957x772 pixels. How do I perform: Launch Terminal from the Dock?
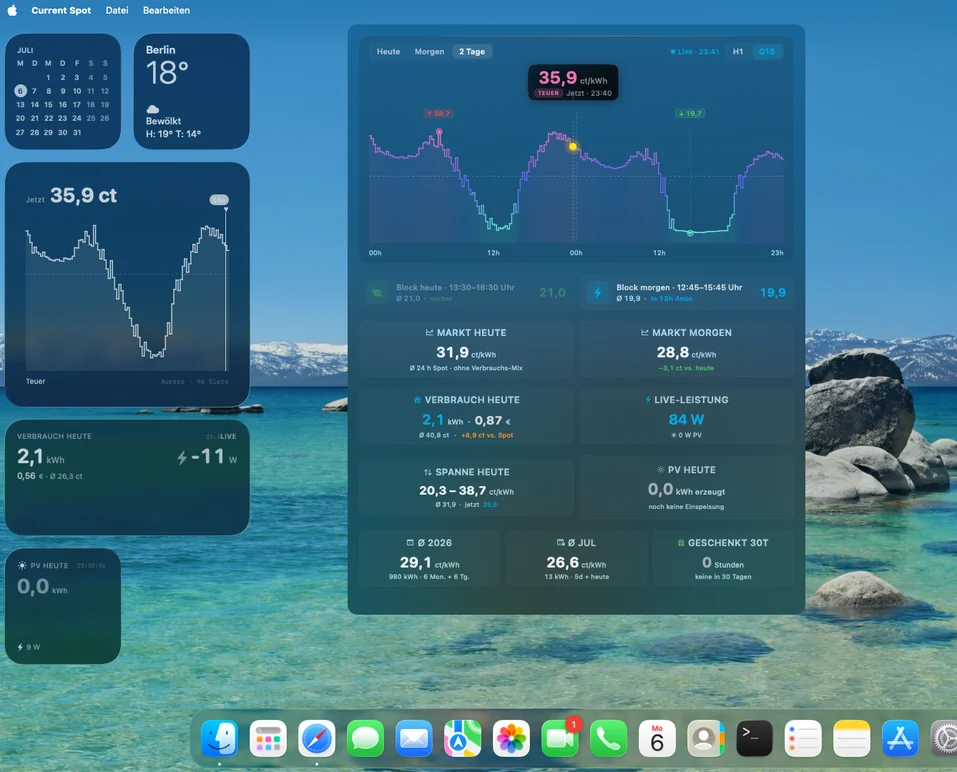[754, 738]
